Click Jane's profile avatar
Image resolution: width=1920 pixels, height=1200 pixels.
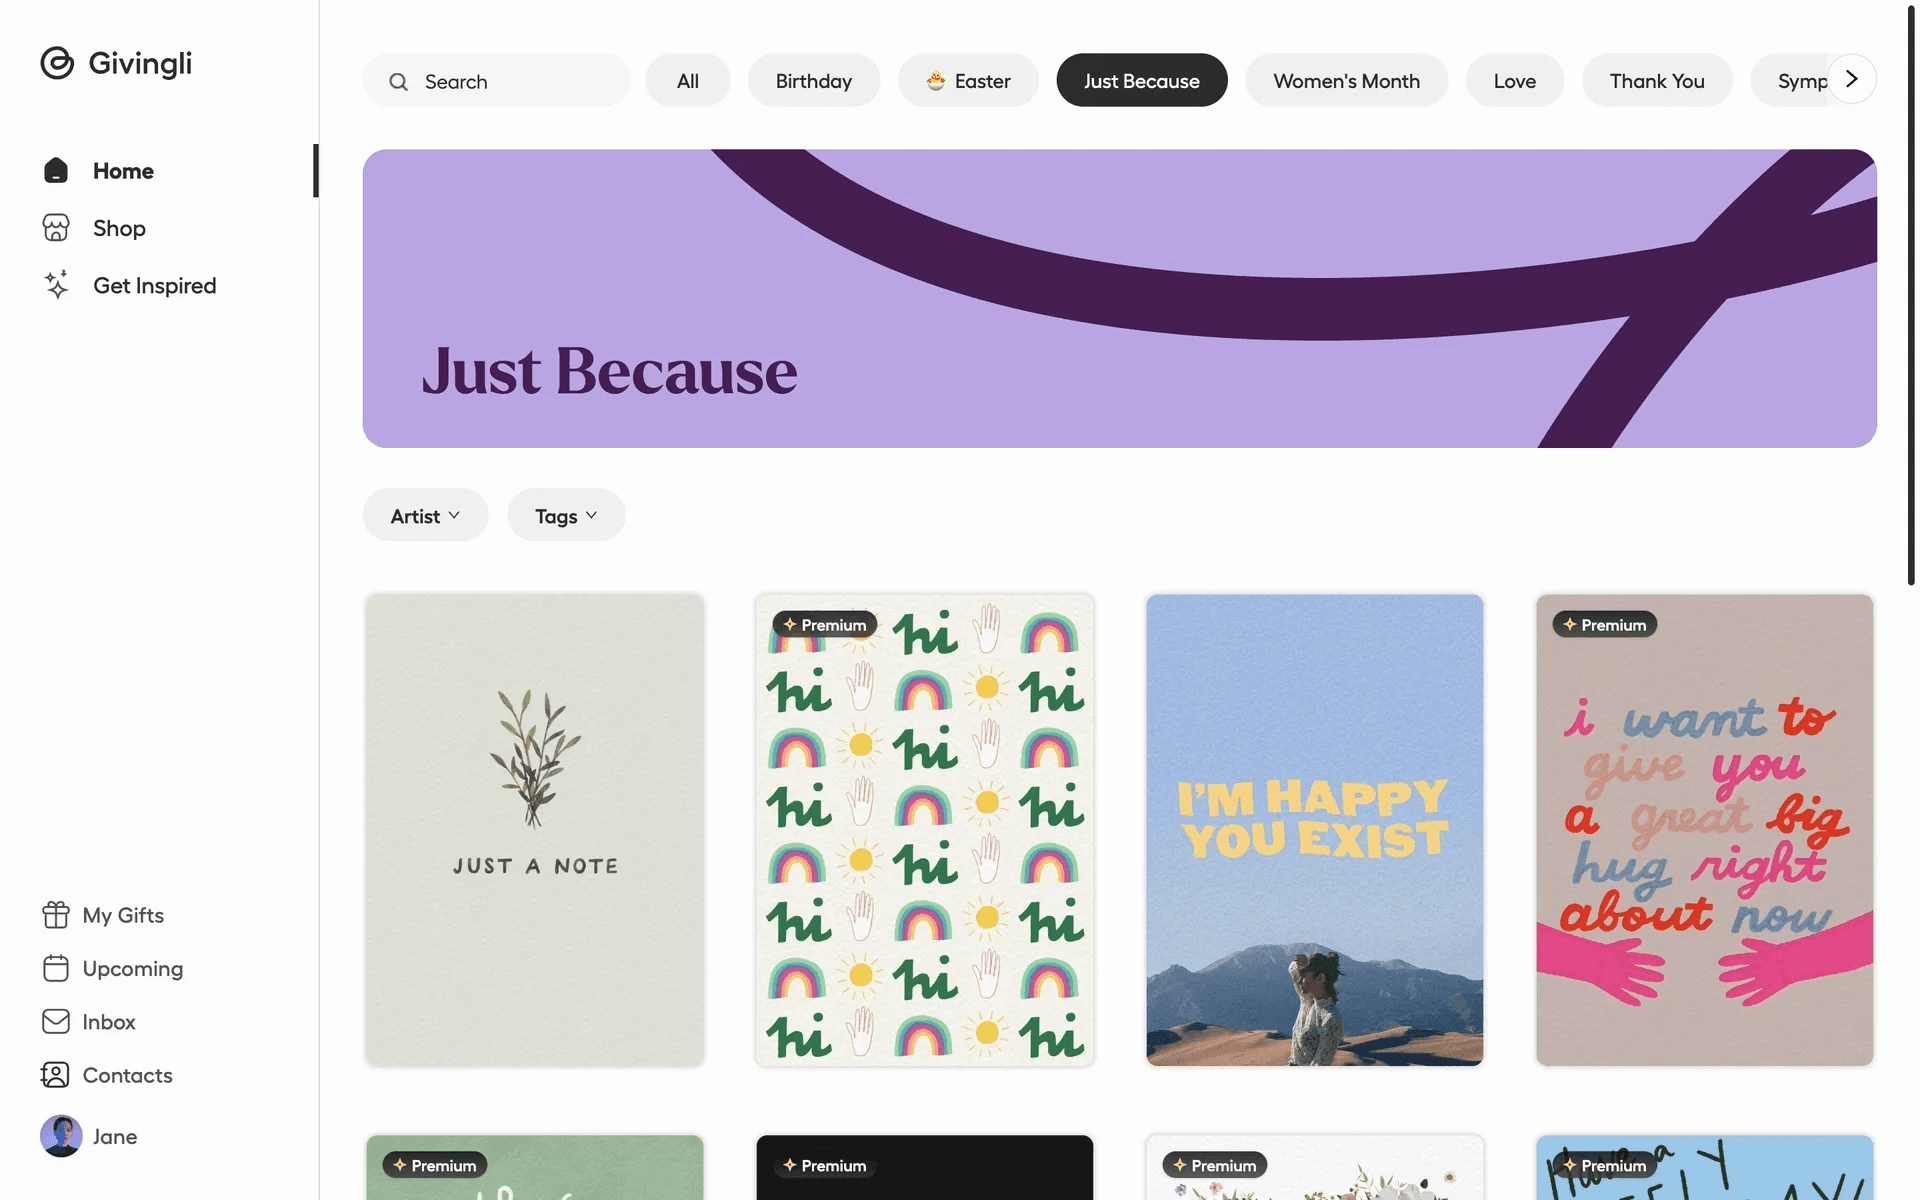(x=61, y=1136)
